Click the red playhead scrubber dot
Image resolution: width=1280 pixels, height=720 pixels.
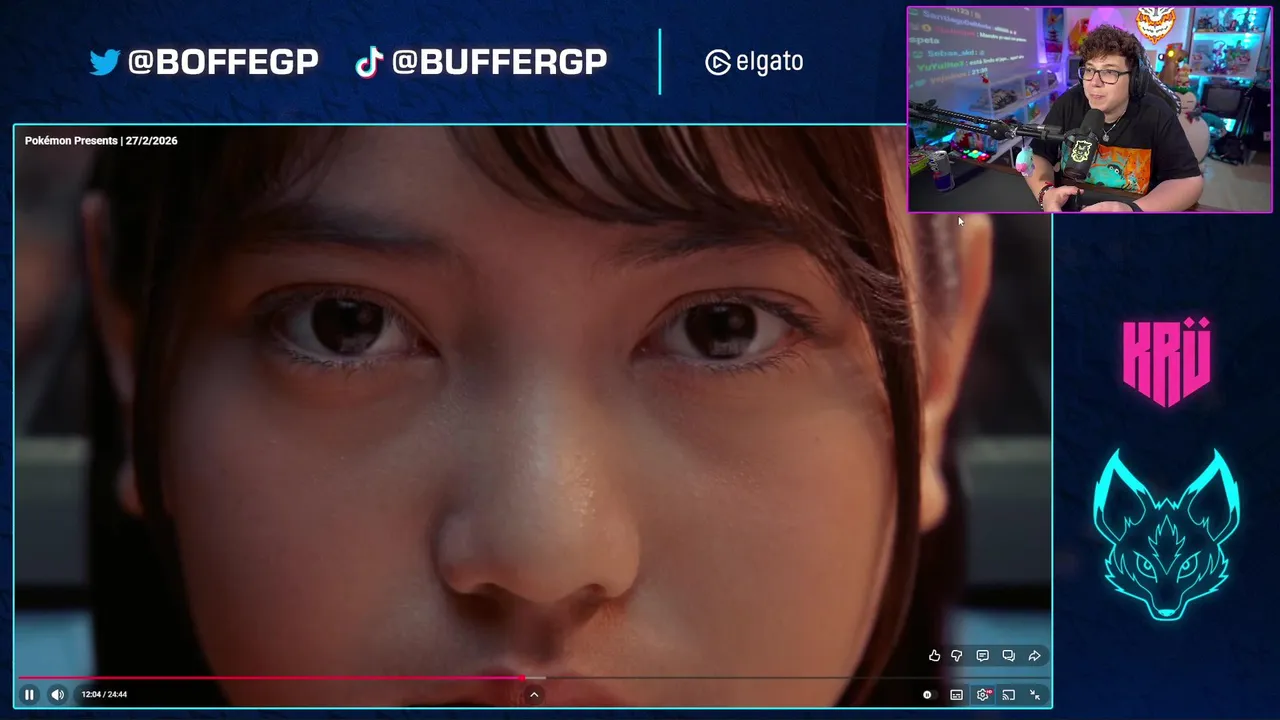(x=523, y=678)
